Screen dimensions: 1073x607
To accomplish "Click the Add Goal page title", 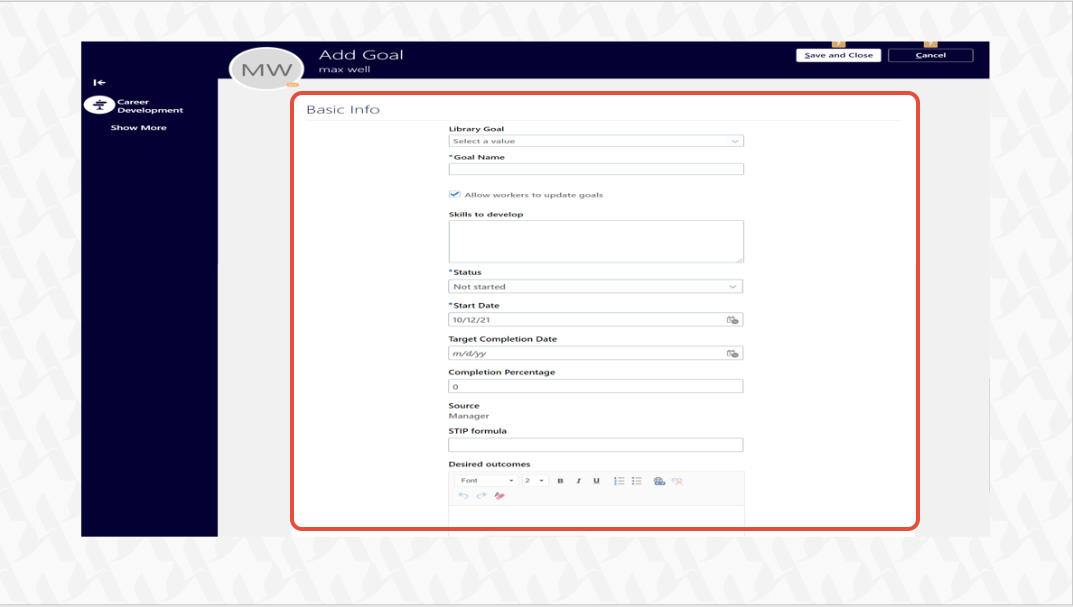I will 361,55.
